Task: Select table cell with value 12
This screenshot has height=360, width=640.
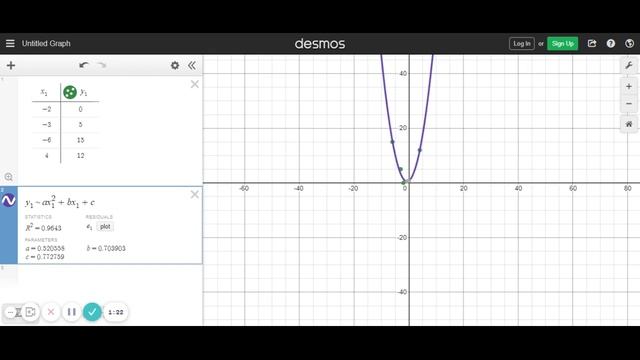Action: pos(80,156)
